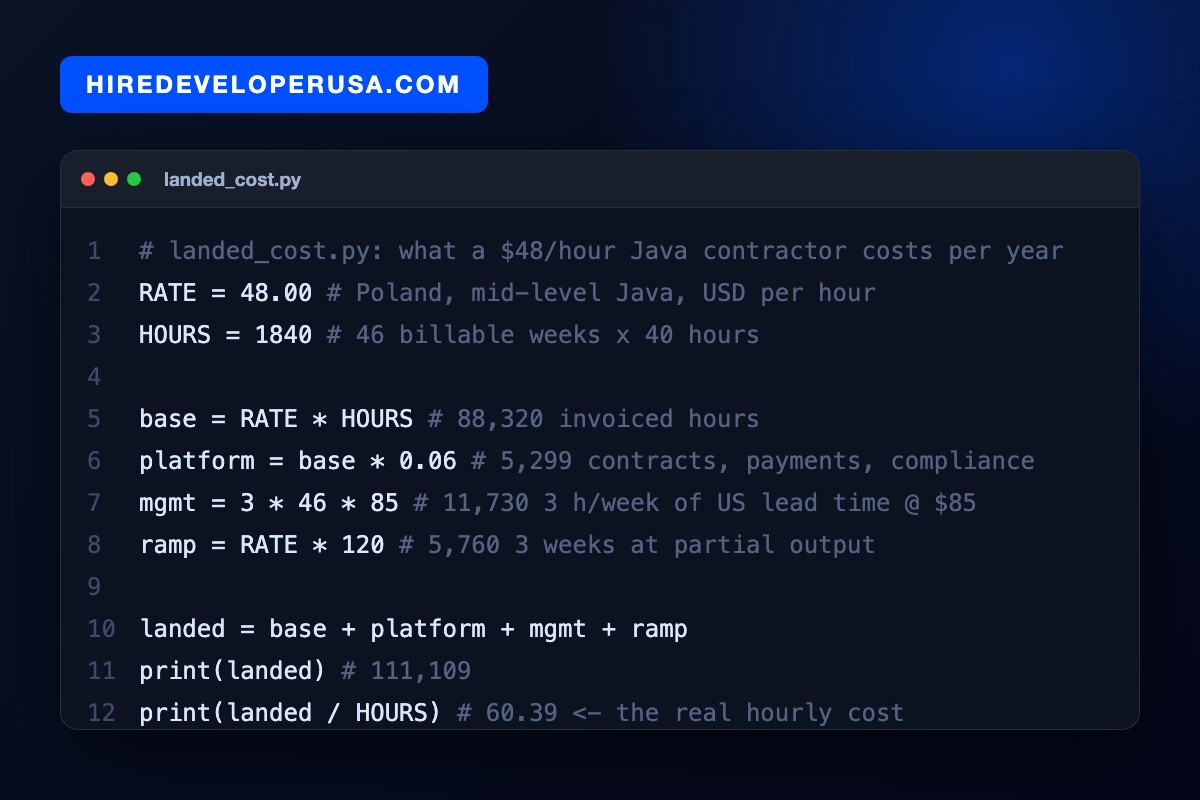The width and height of the screenshot is (1200, 800).
Task: Click the '# 111,109' comment
Action: [406, 670]
